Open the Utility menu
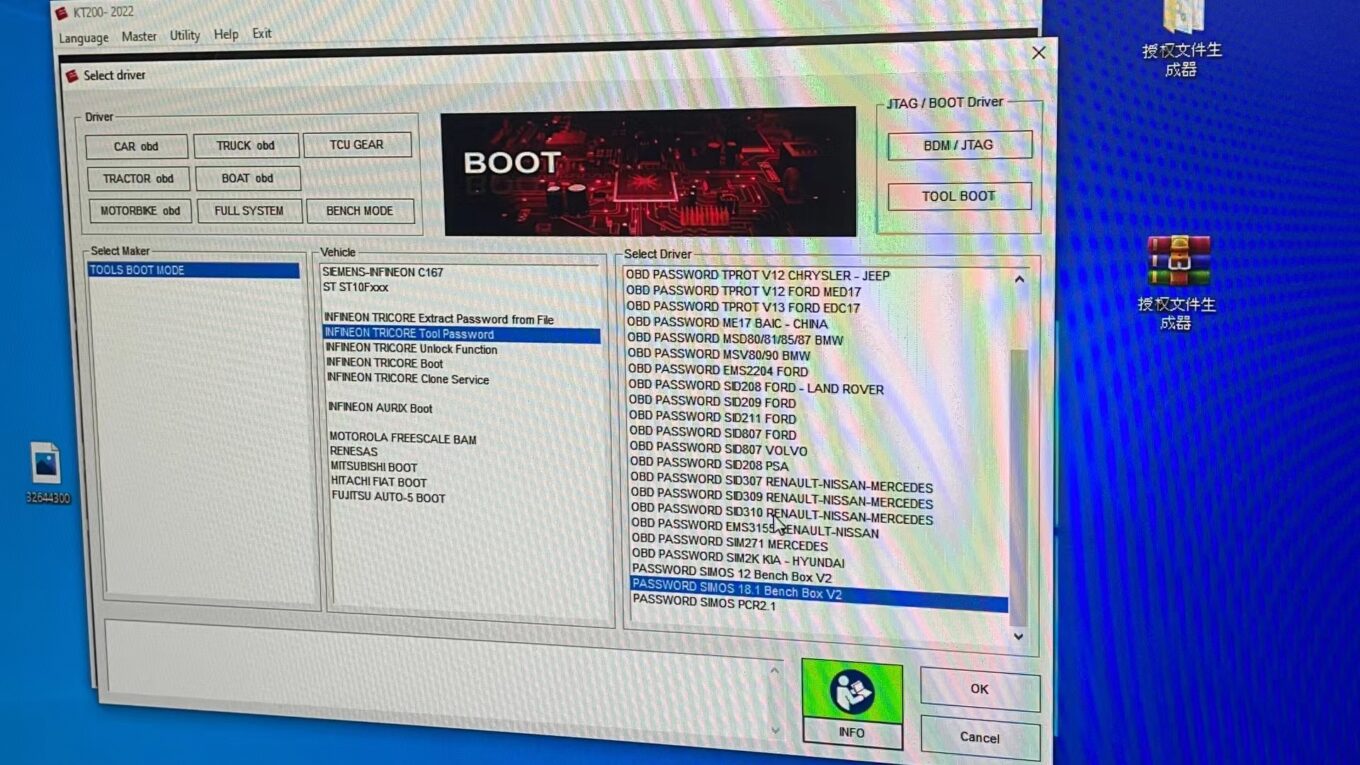The image size is (1360, 765). (184, 34)
